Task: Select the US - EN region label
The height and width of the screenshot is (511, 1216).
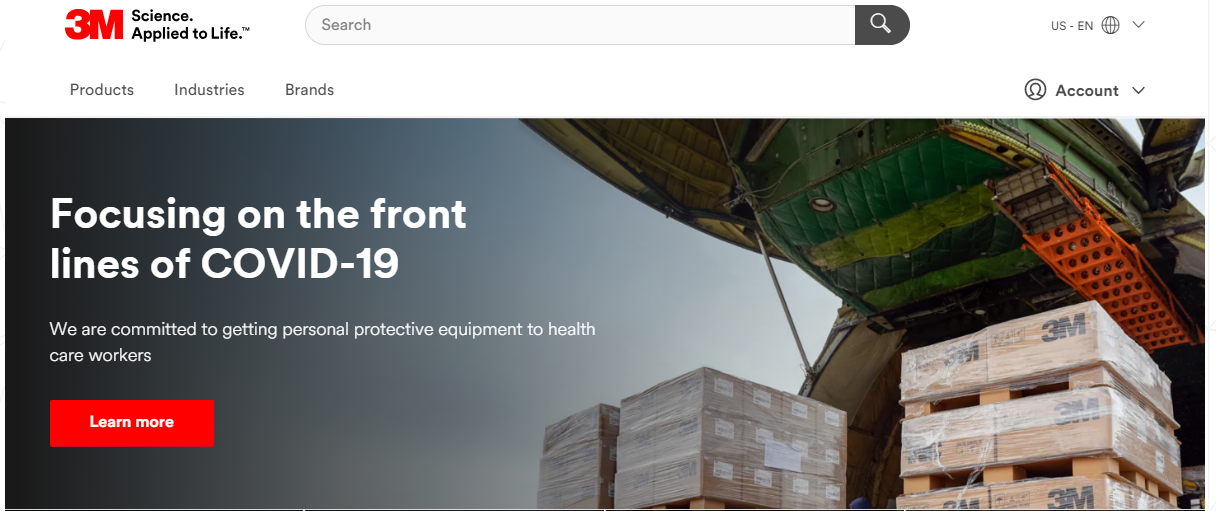Action: click(x=1072, y=26)
